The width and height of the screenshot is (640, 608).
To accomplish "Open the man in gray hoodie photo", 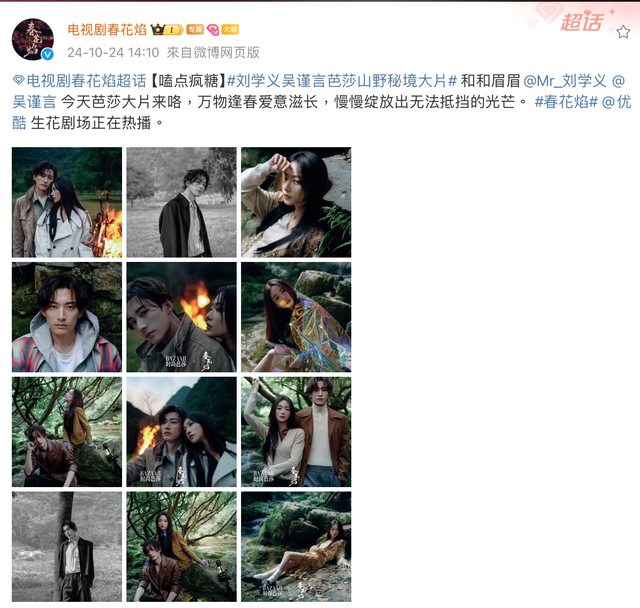I will click(x=67, y=317).
